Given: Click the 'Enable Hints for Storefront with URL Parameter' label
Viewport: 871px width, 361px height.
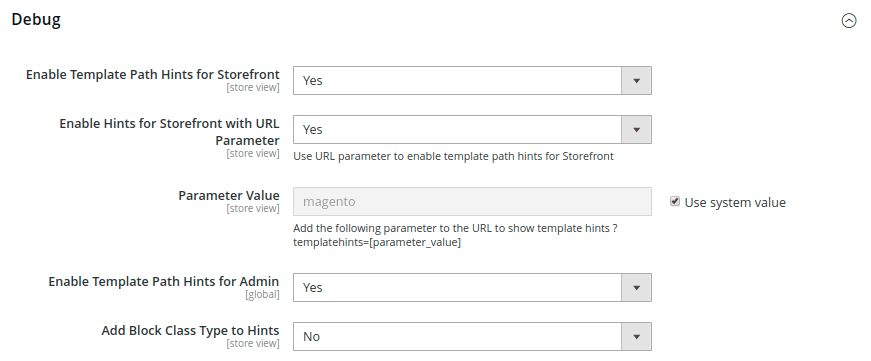Looking at the screenshot, I should (169, 132).
